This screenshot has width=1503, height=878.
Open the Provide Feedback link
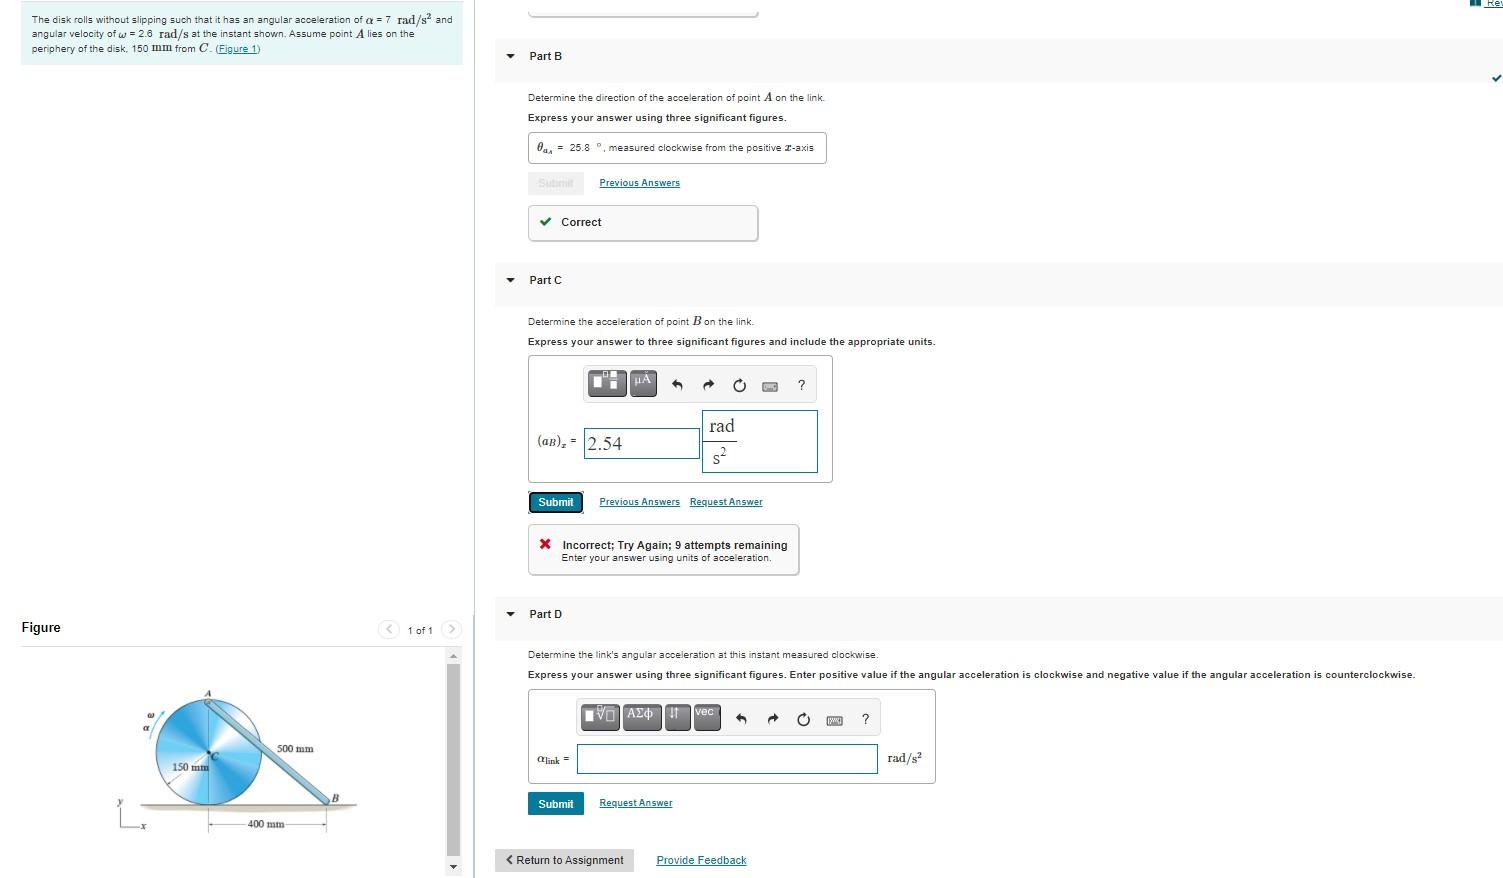coord(701,860)
